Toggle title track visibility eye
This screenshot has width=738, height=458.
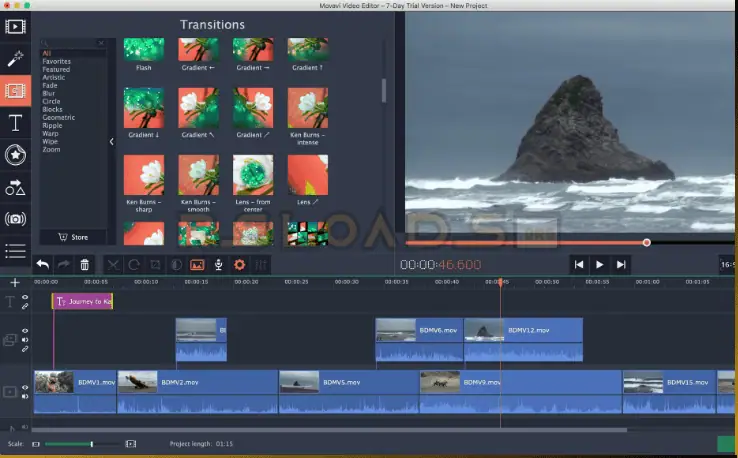pyautogui.click(x=25, y=297)
